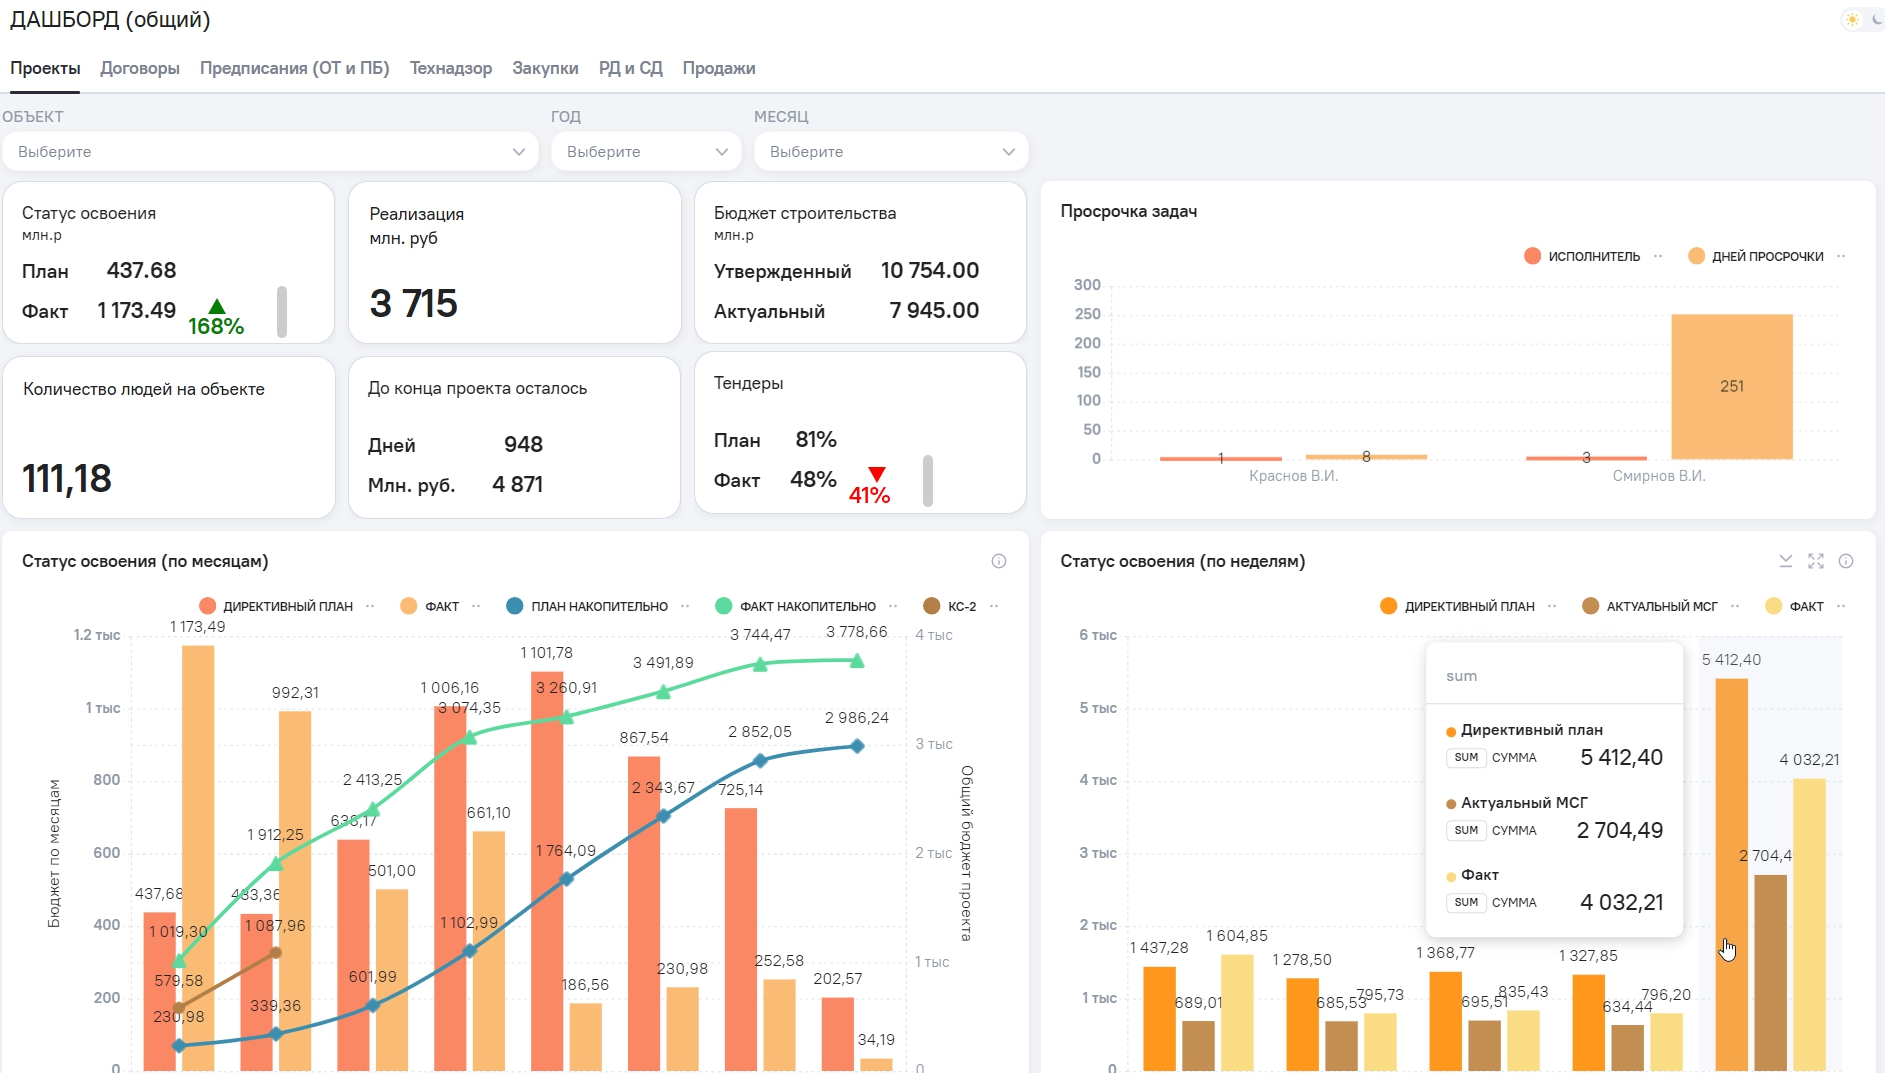Expand the МЕСЯЦ filter dropdown
Viewport: 1885px width, 1073px height.
(890, 152)
